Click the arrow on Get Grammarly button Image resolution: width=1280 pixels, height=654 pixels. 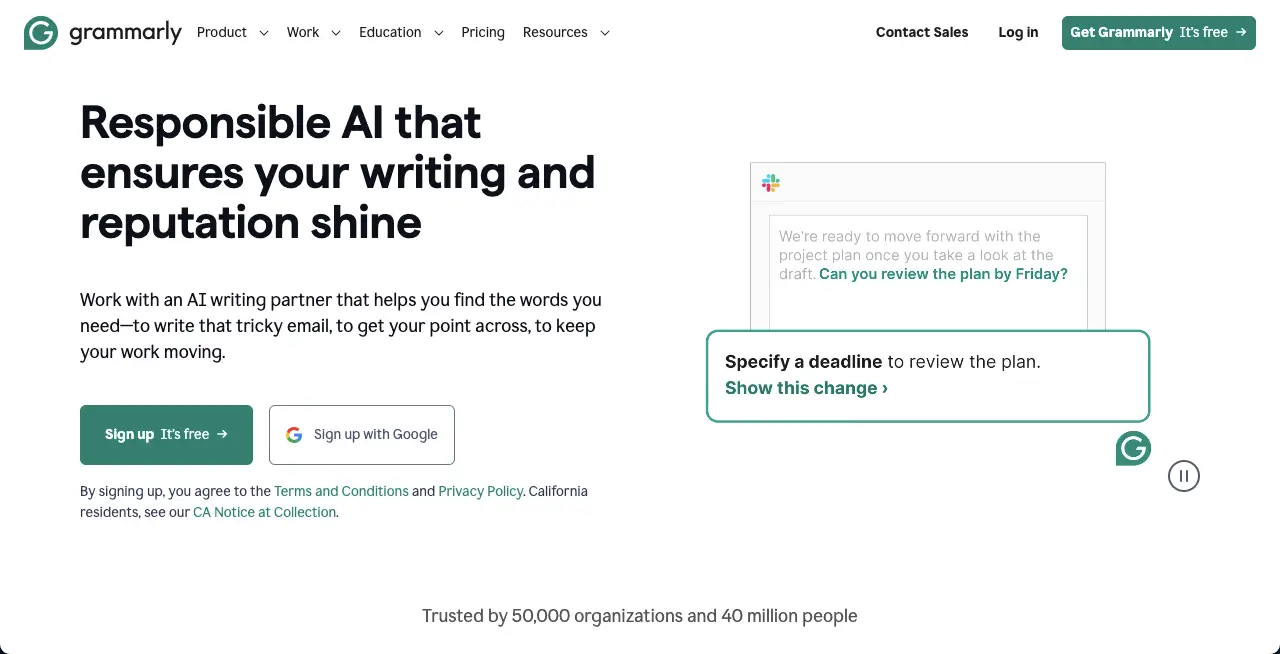click(x=1241, y=32)
